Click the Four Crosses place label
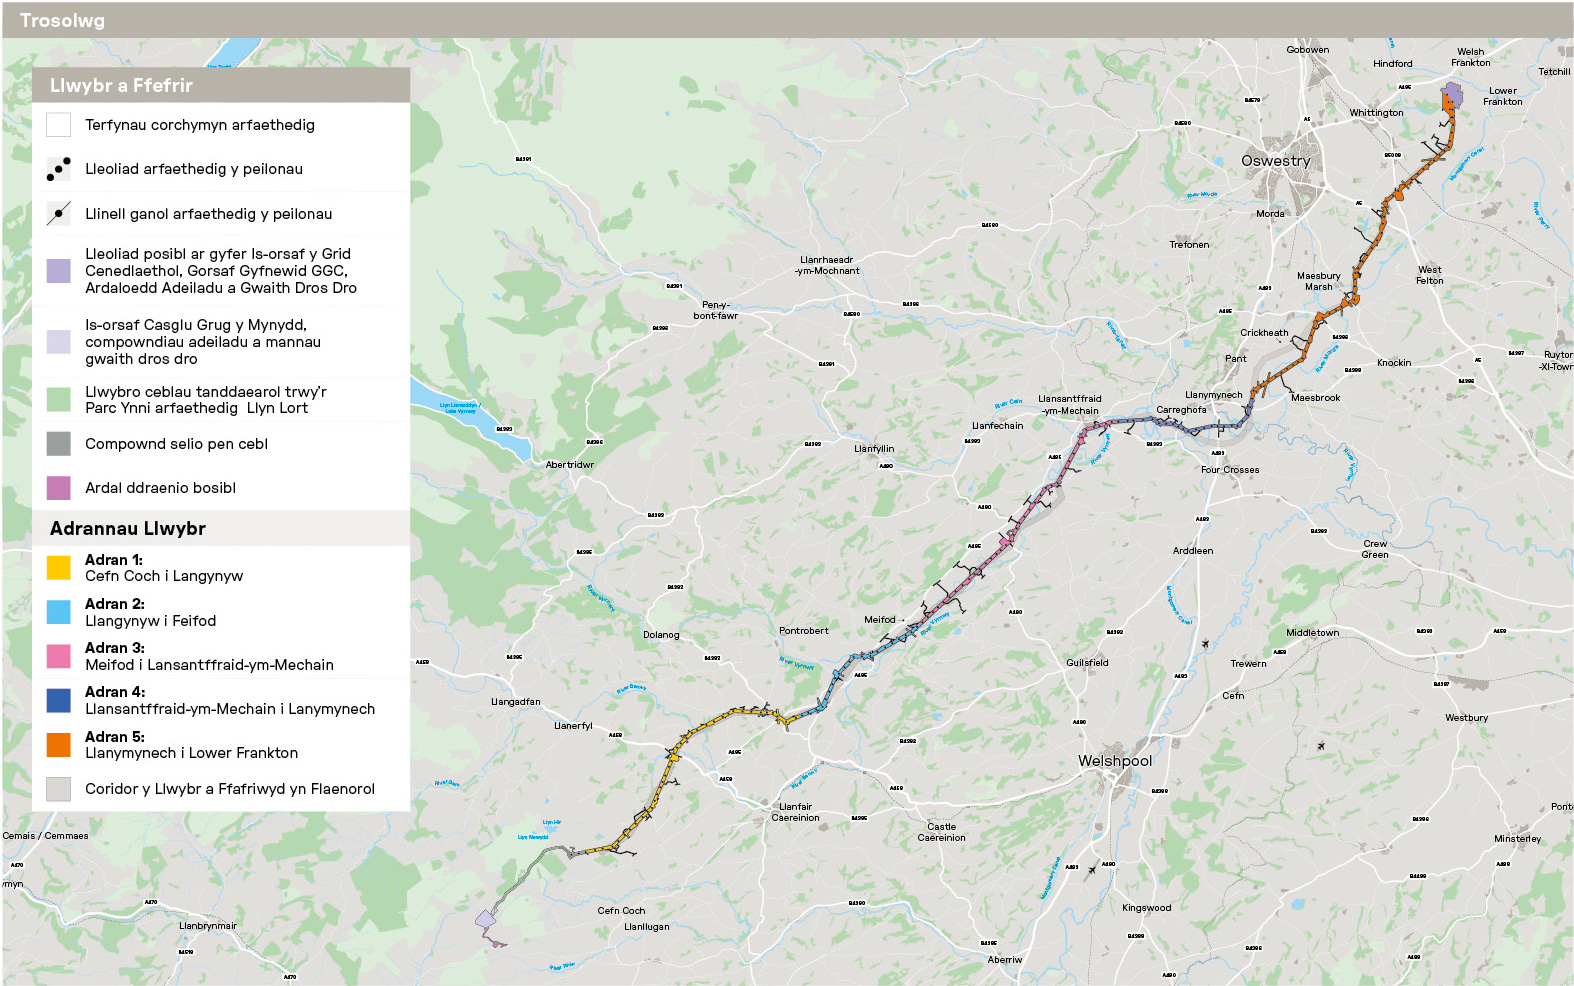The width and height of the screenshot is (1574, 986). (1230, 470)
